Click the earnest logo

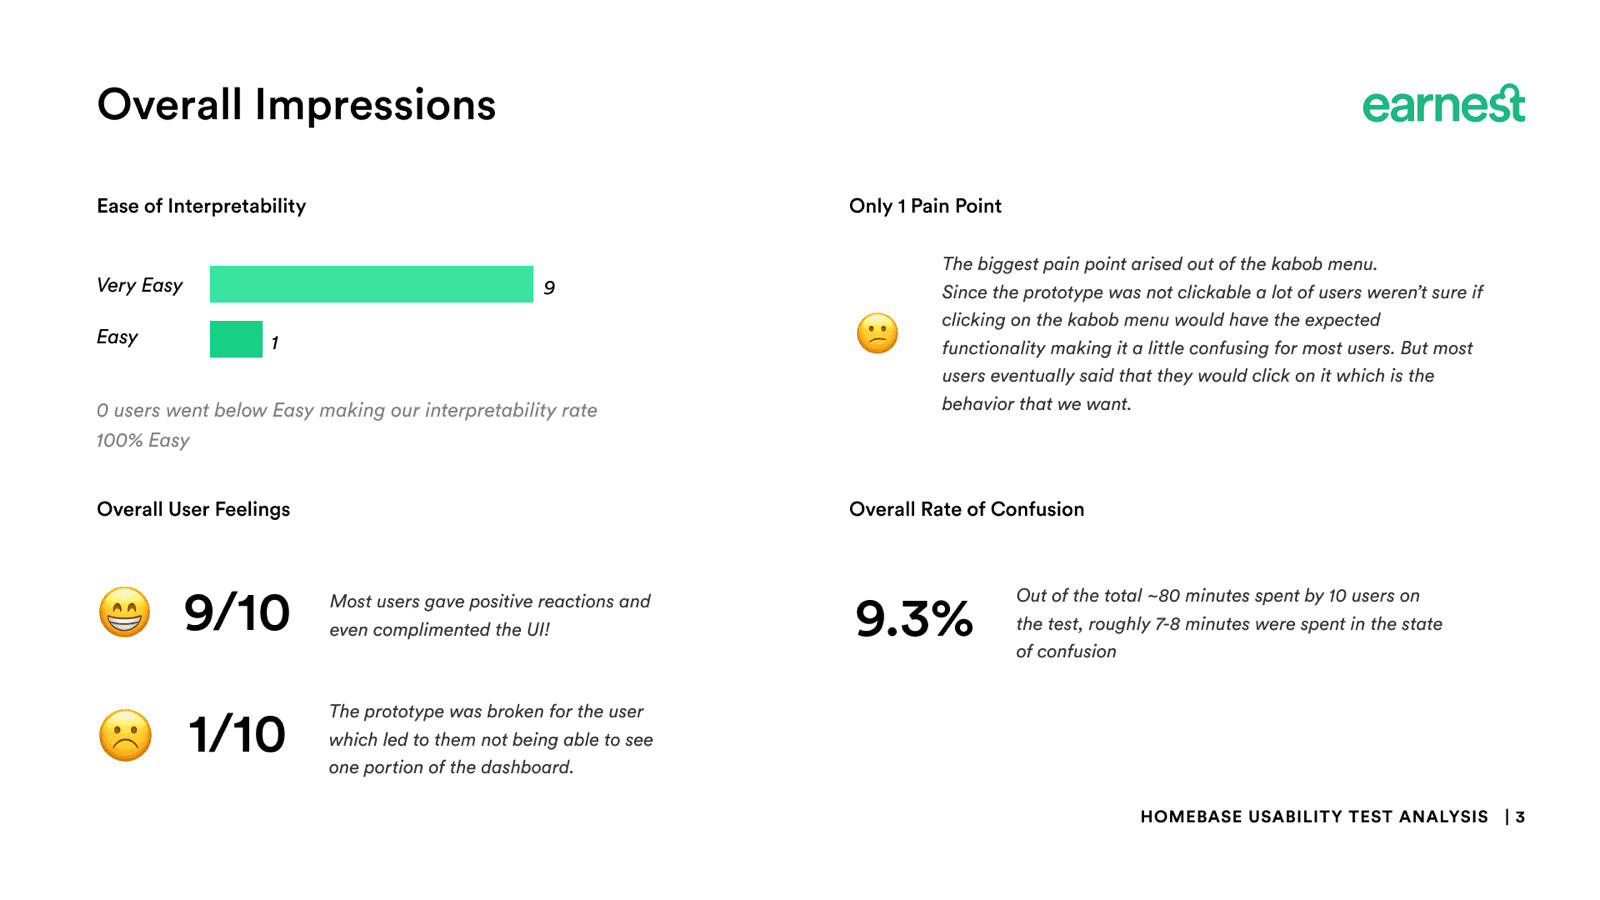1443,104
